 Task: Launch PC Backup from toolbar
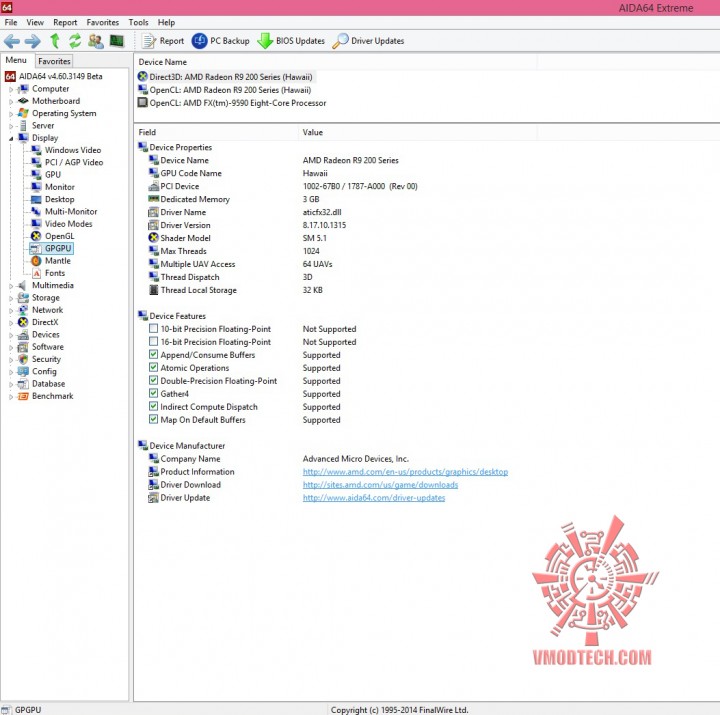pos(220,41)
